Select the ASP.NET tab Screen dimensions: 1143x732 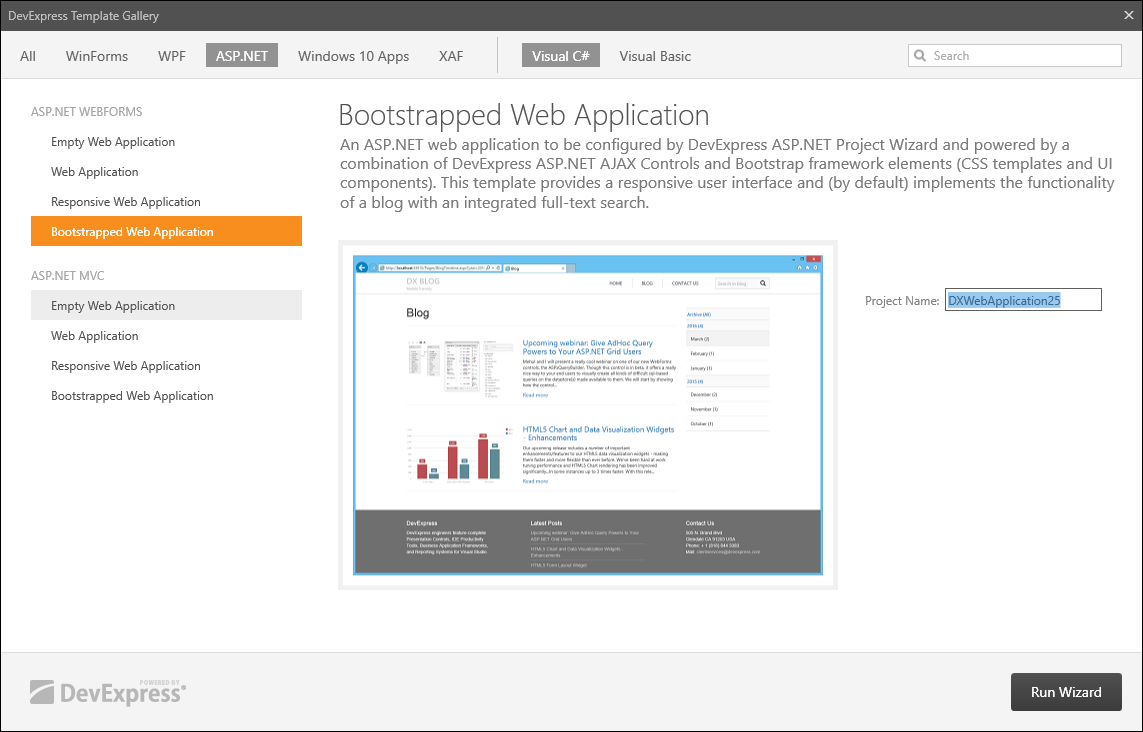pyautogui.click(x=242, y=55)
